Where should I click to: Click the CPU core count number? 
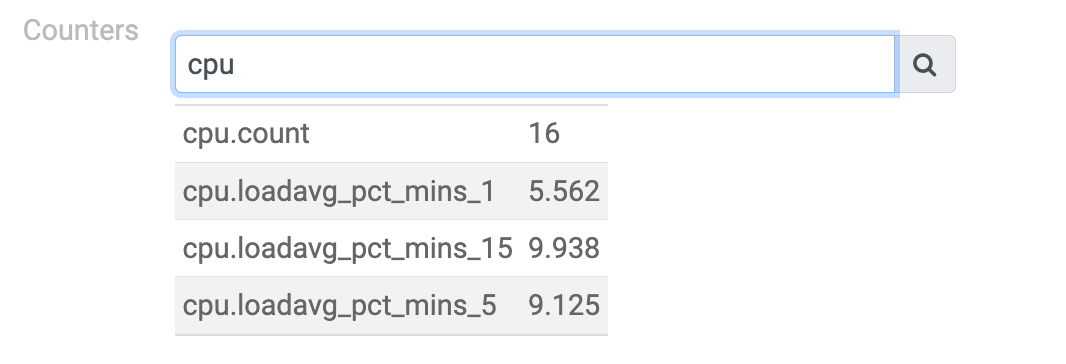(544, 133)
